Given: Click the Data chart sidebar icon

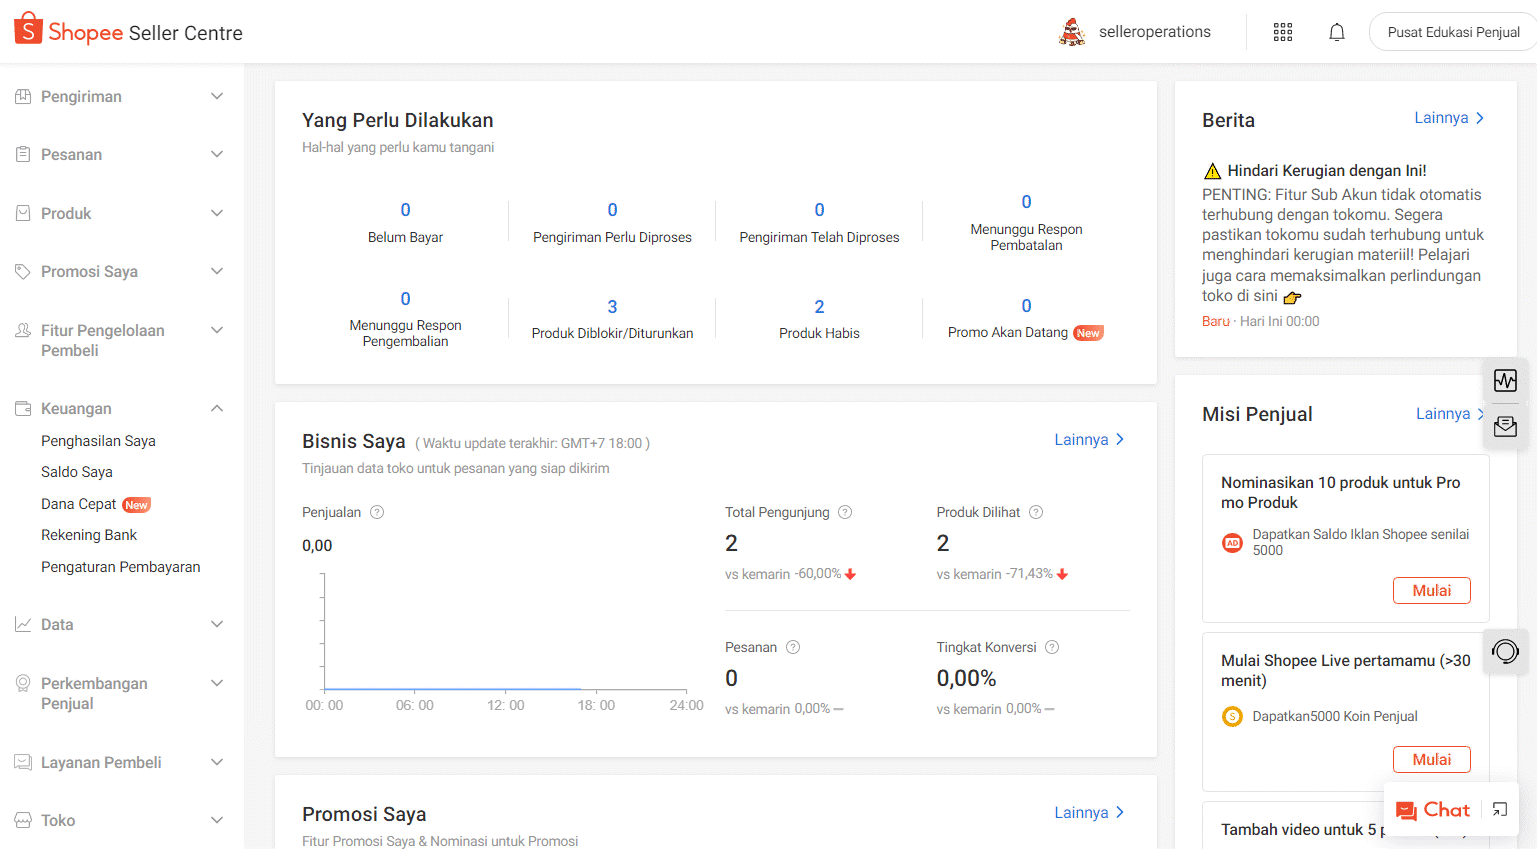Looking at the screenshot, I should [23, 624].
